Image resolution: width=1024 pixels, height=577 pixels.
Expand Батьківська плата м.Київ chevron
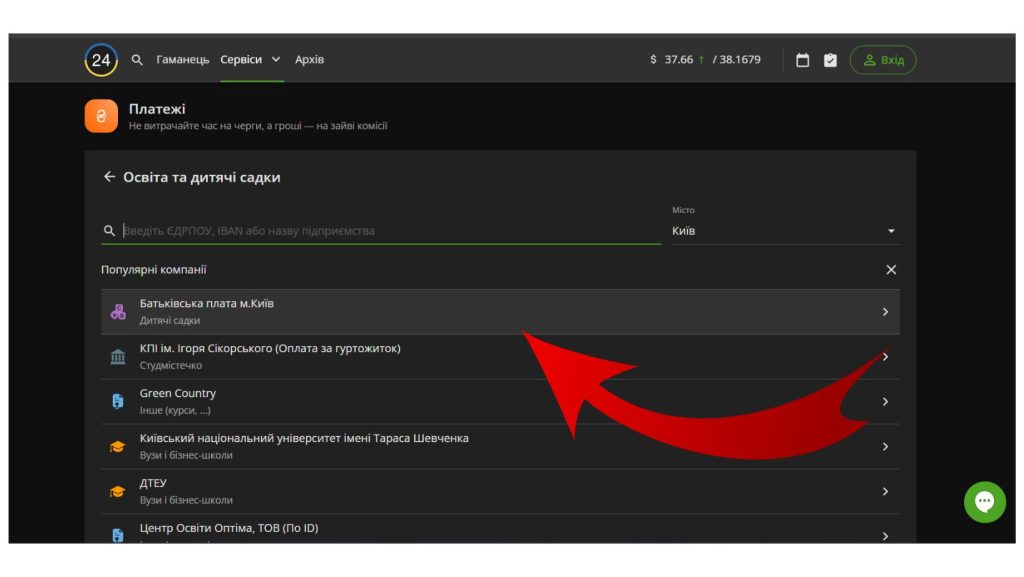point(885,312)
